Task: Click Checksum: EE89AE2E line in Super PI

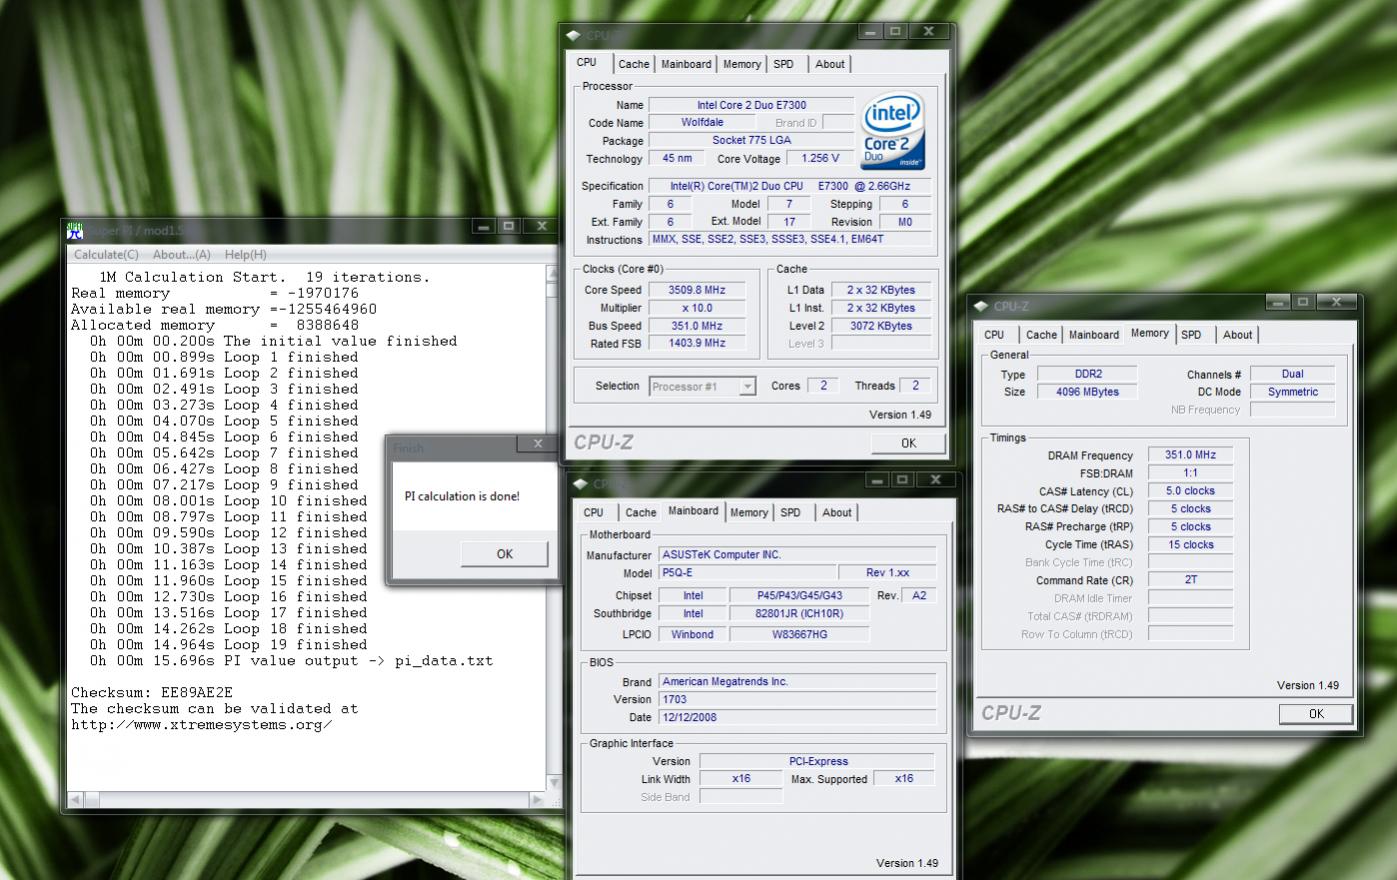Action: click(152, 692)
